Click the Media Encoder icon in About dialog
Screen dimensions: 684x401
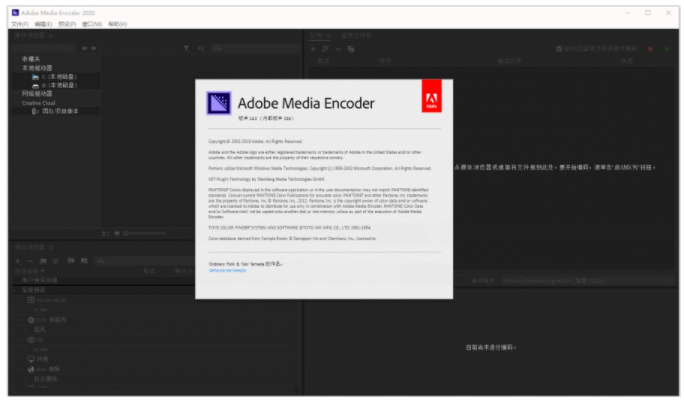pos(219,103)
